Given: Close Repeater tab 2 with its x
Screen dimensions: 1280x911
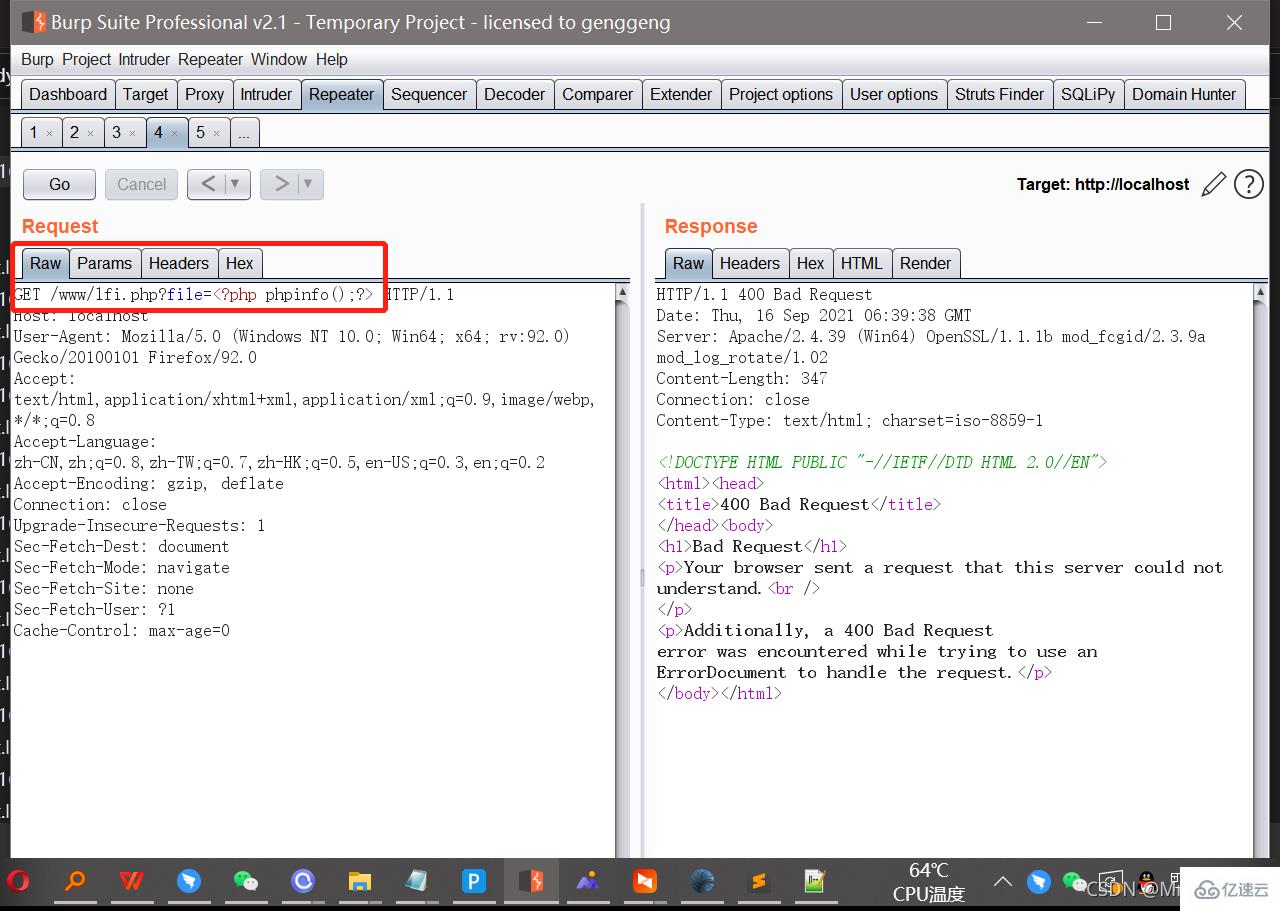Looking at the screenshot, I should pos(90,133).
